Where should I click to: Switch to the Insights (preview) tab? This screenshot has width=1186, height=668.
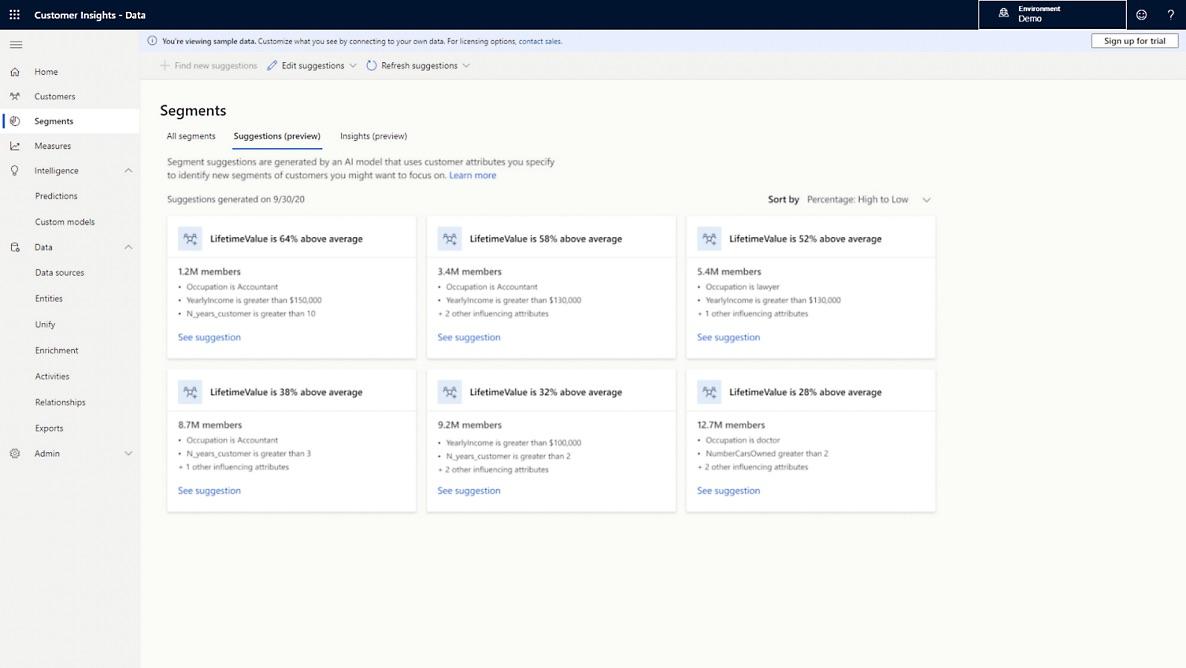(x=373, y=136)
